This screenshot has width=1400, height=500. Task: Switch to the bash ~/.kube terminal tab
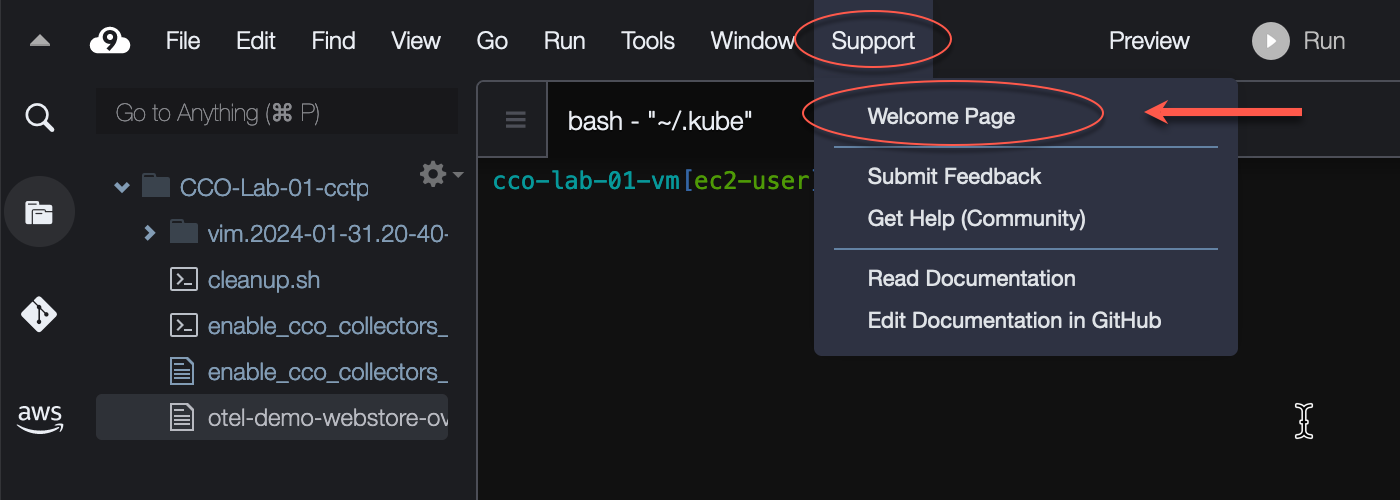click(660, 121)
